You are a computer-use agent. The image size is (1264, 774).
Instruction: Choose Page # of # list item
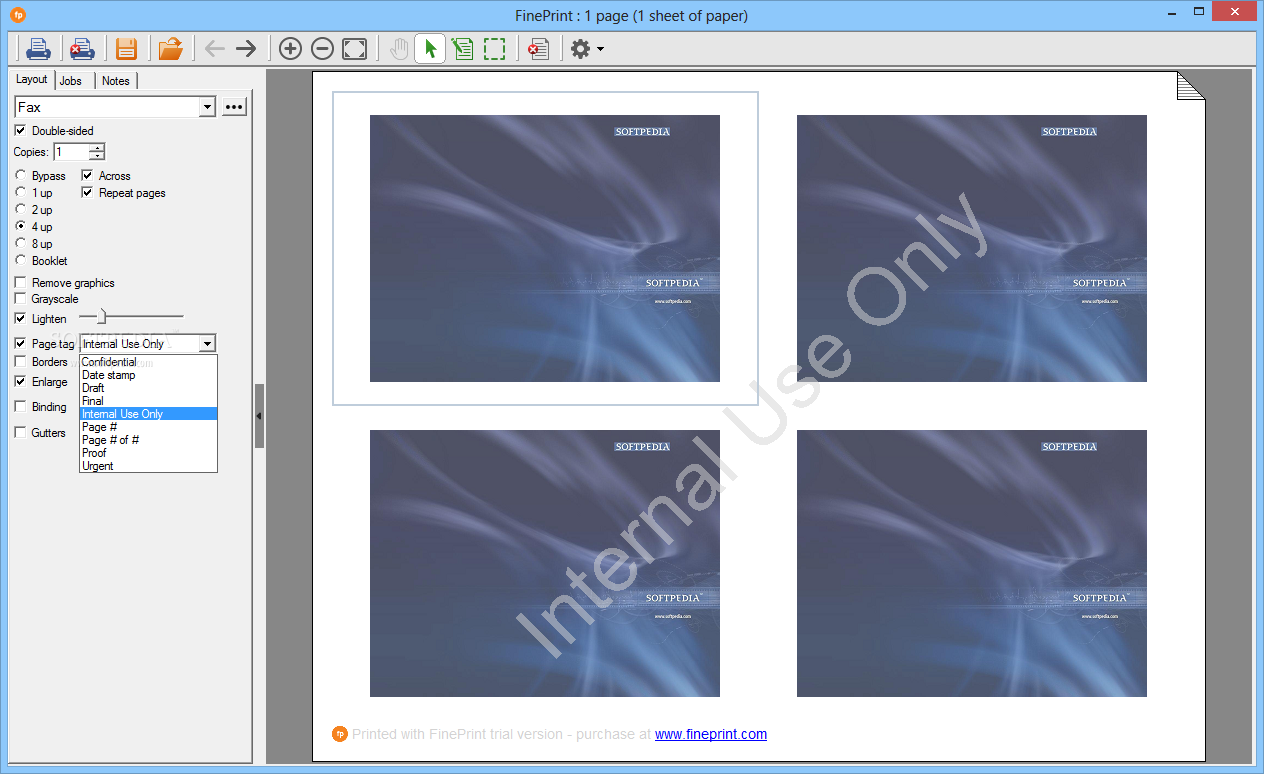(148, 440)
